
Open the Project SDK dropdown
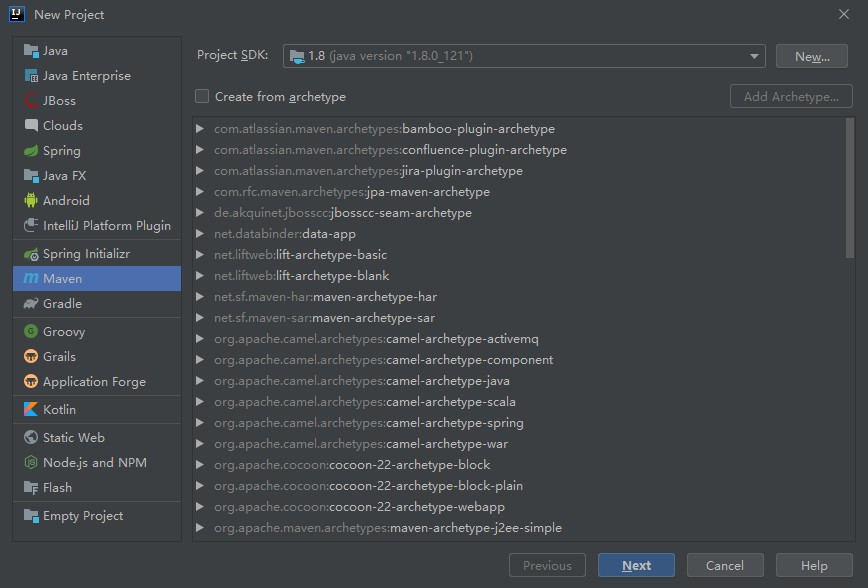[524, 56]
